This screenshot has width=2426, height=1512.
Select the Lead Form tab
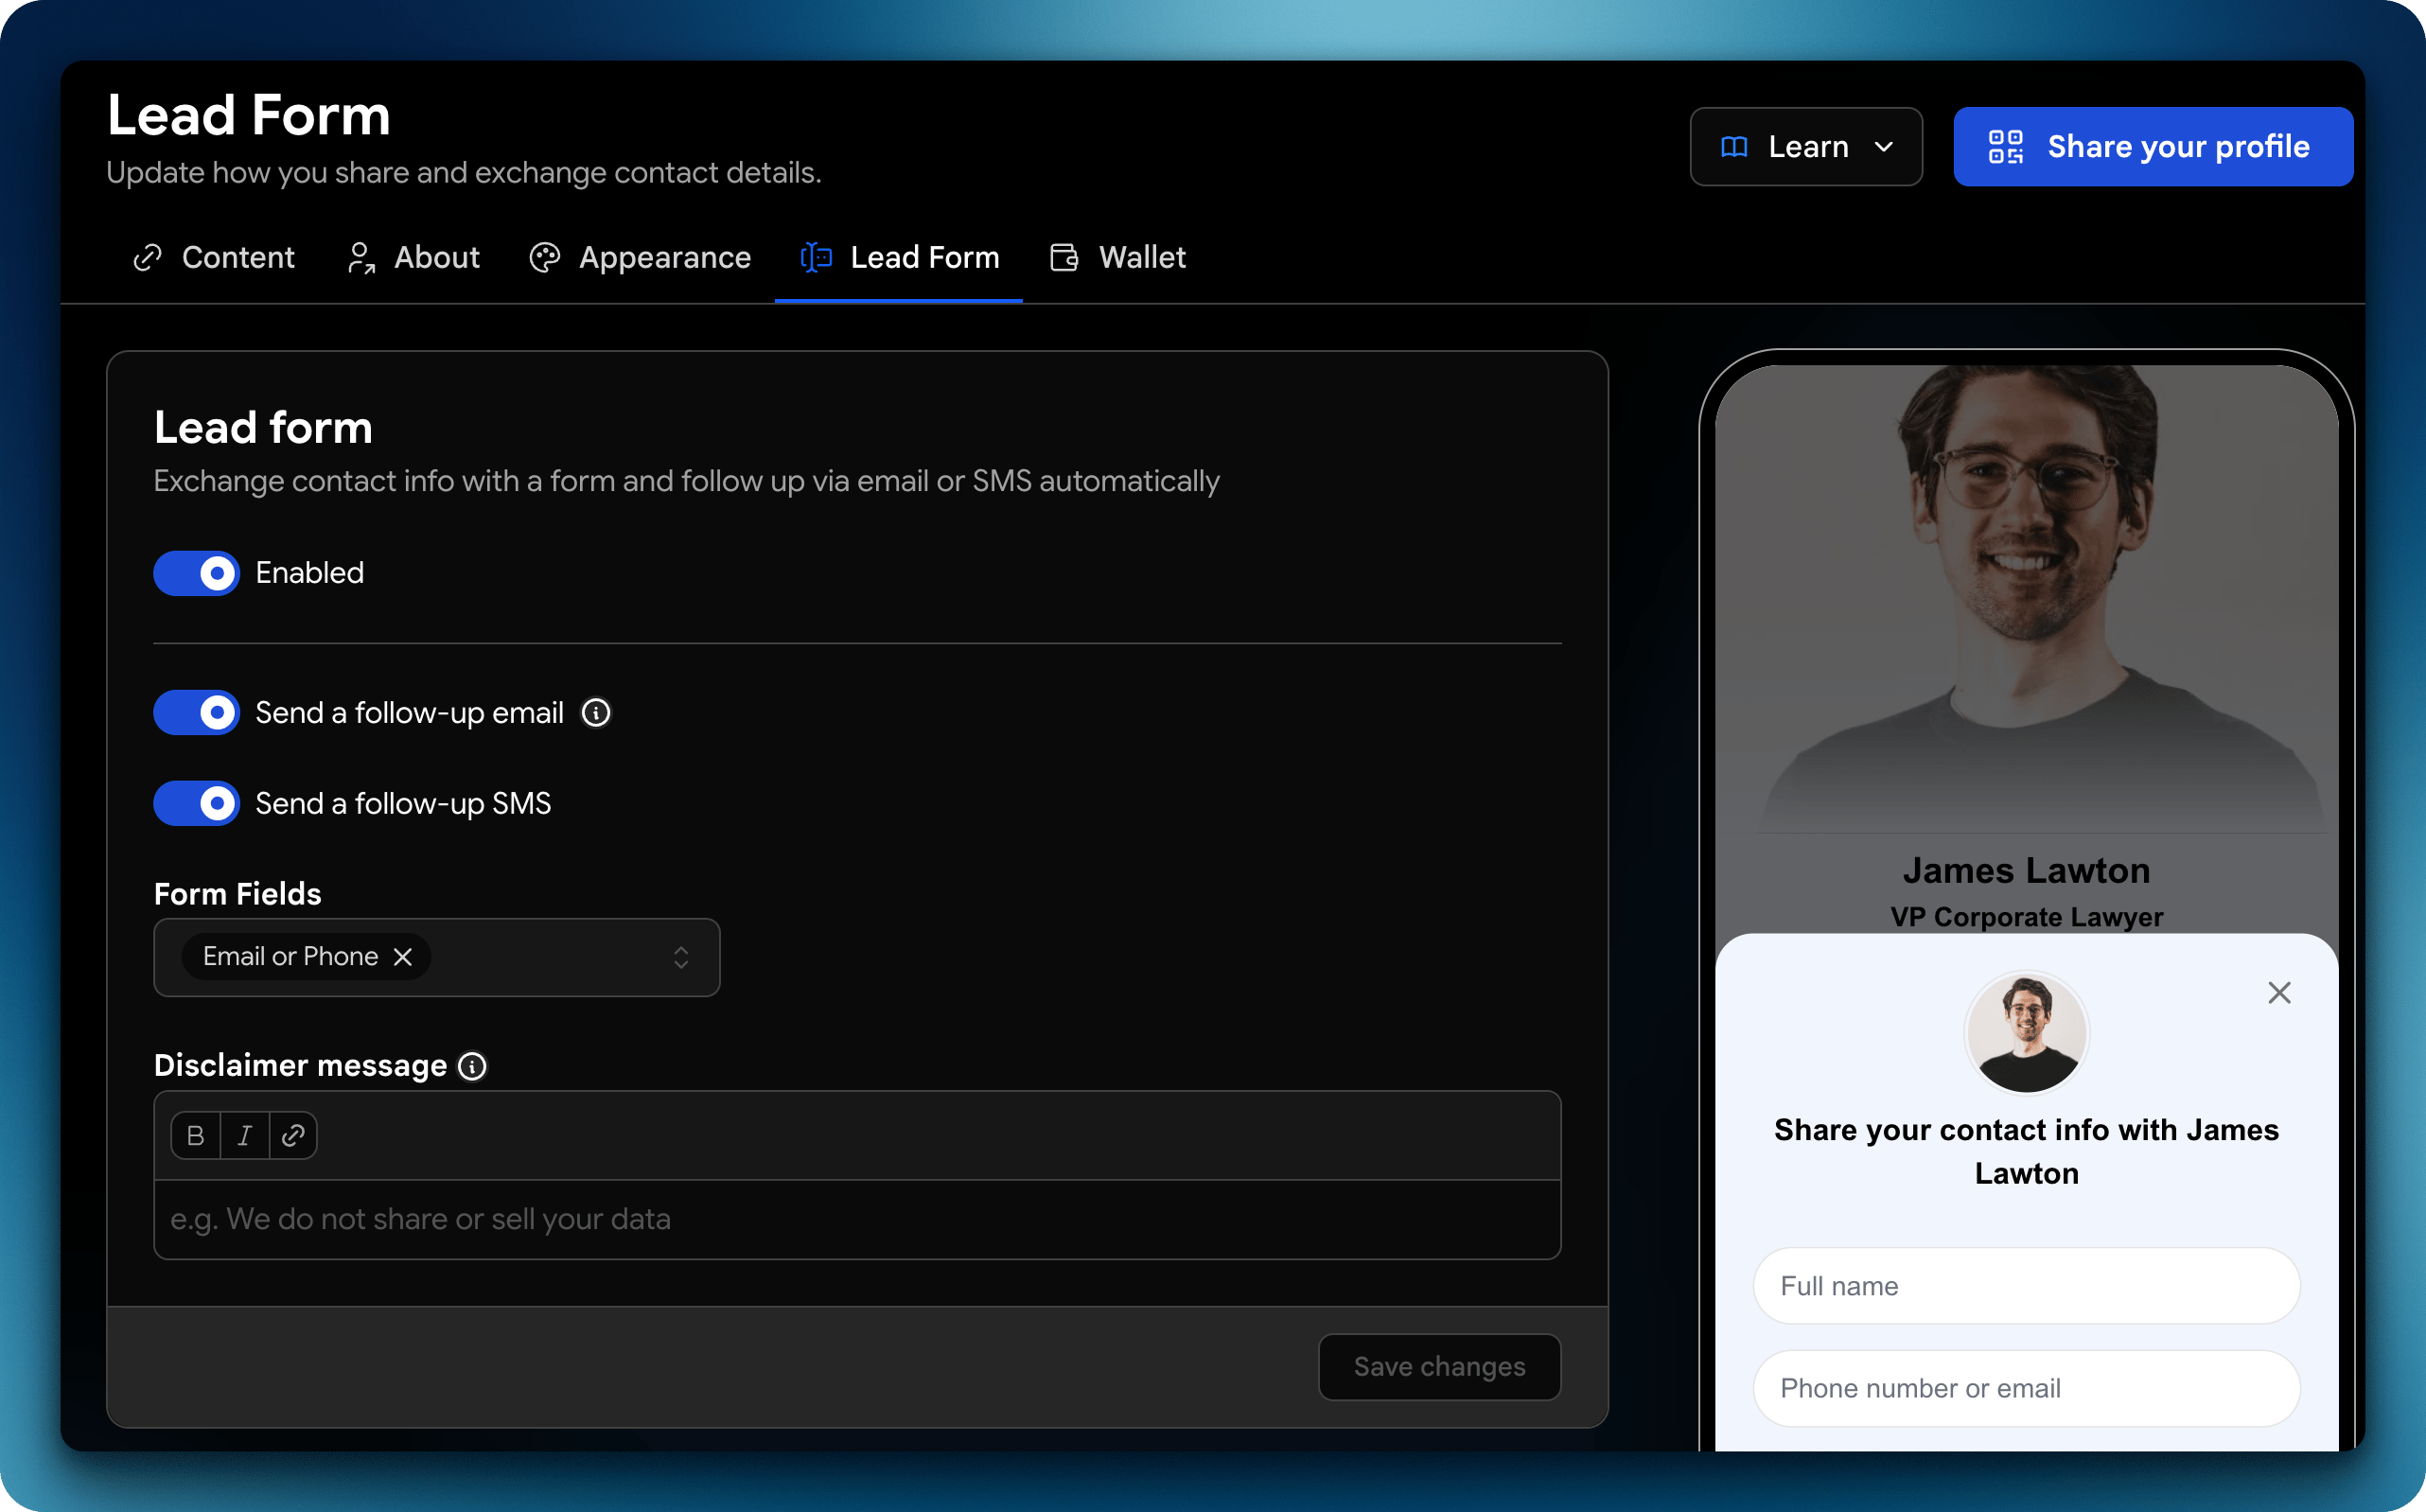[899, 257]
